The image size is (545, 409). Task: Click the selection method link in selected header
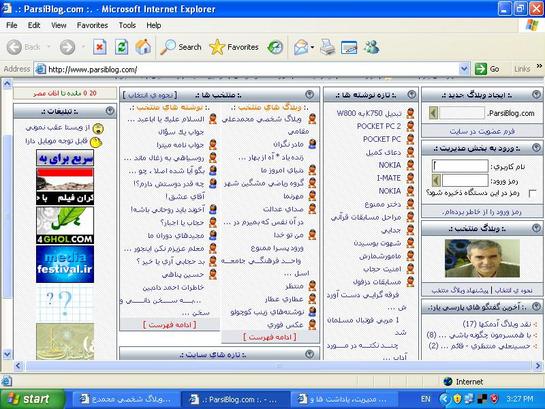coord(151,95)
